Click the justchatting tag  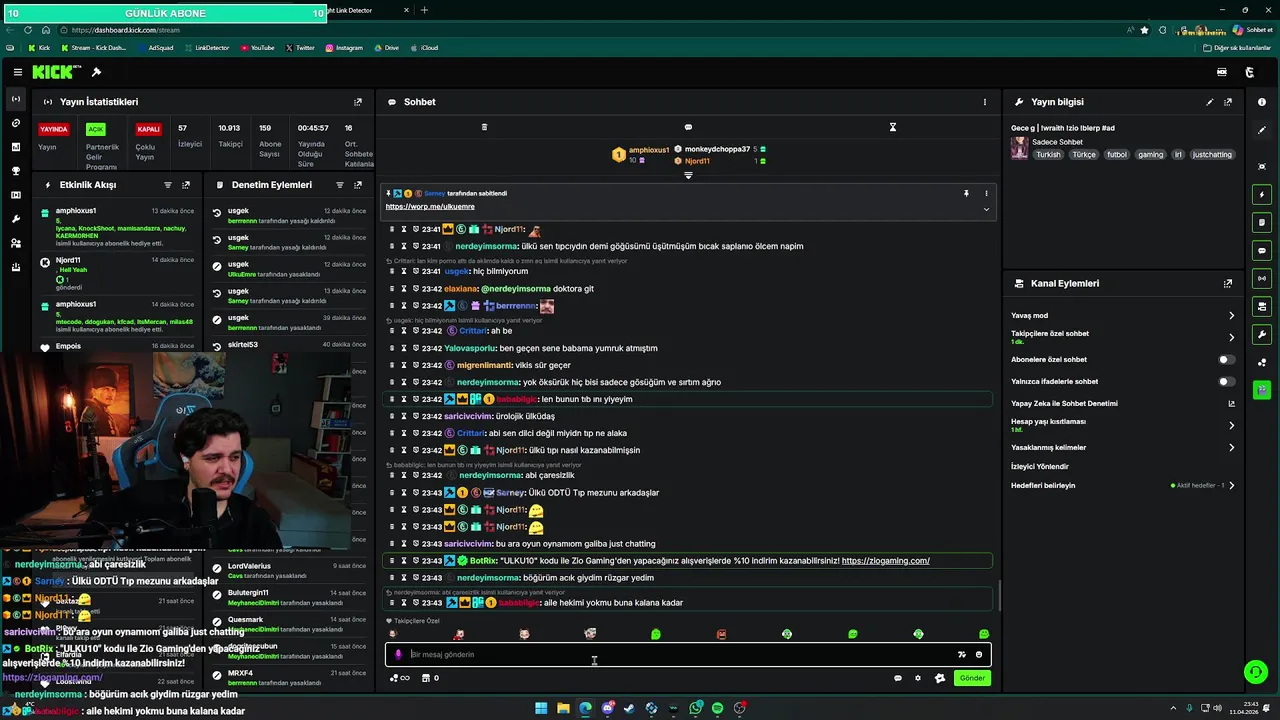(x=1213, y=155)
